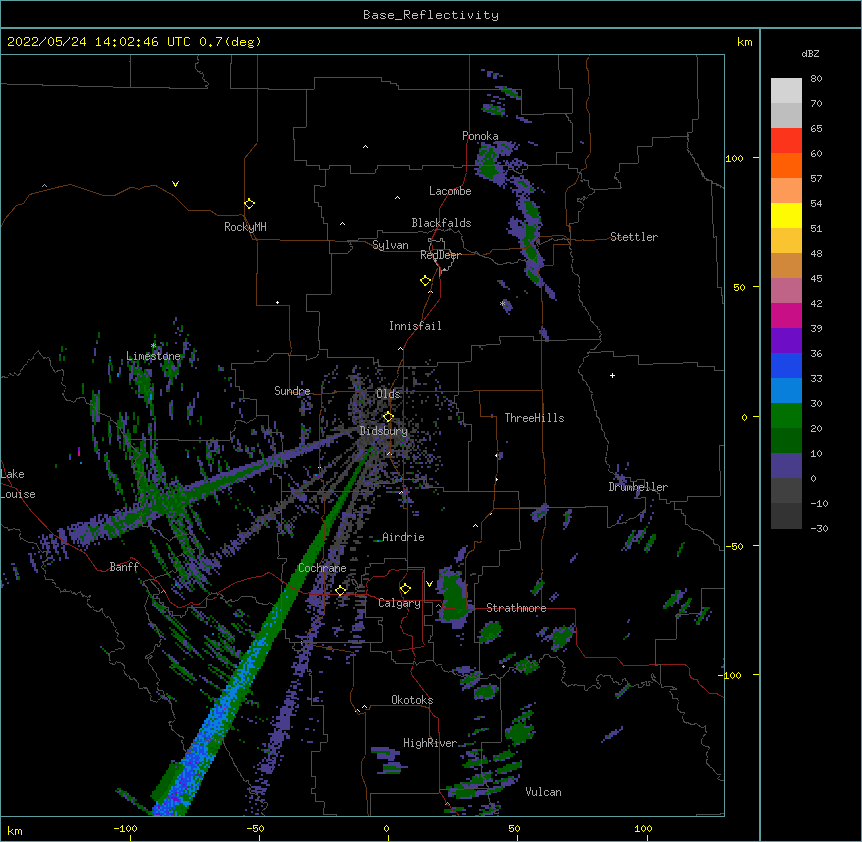Click the 50 tick on the right axis

[x=739, y=287]
